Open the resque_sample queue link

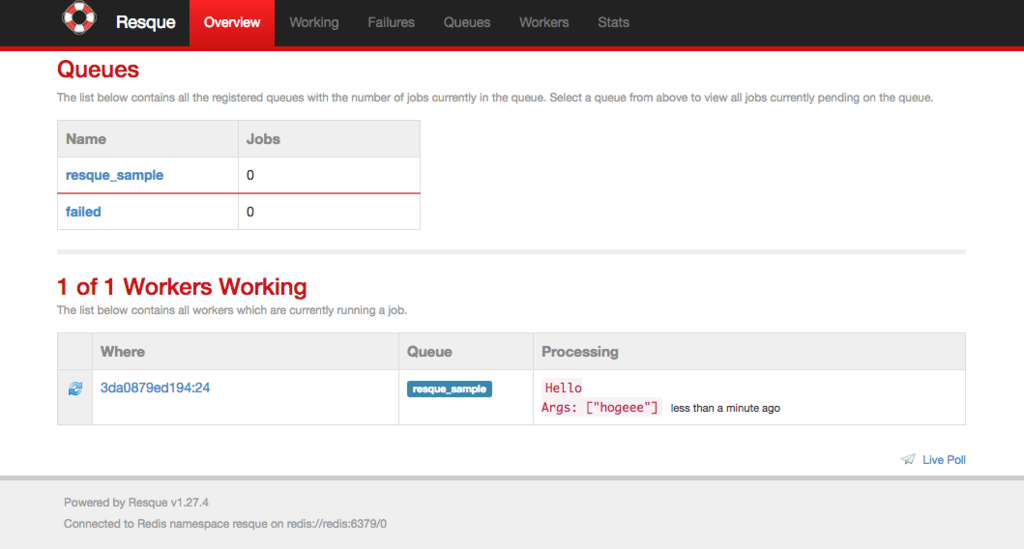click(114, 175)
